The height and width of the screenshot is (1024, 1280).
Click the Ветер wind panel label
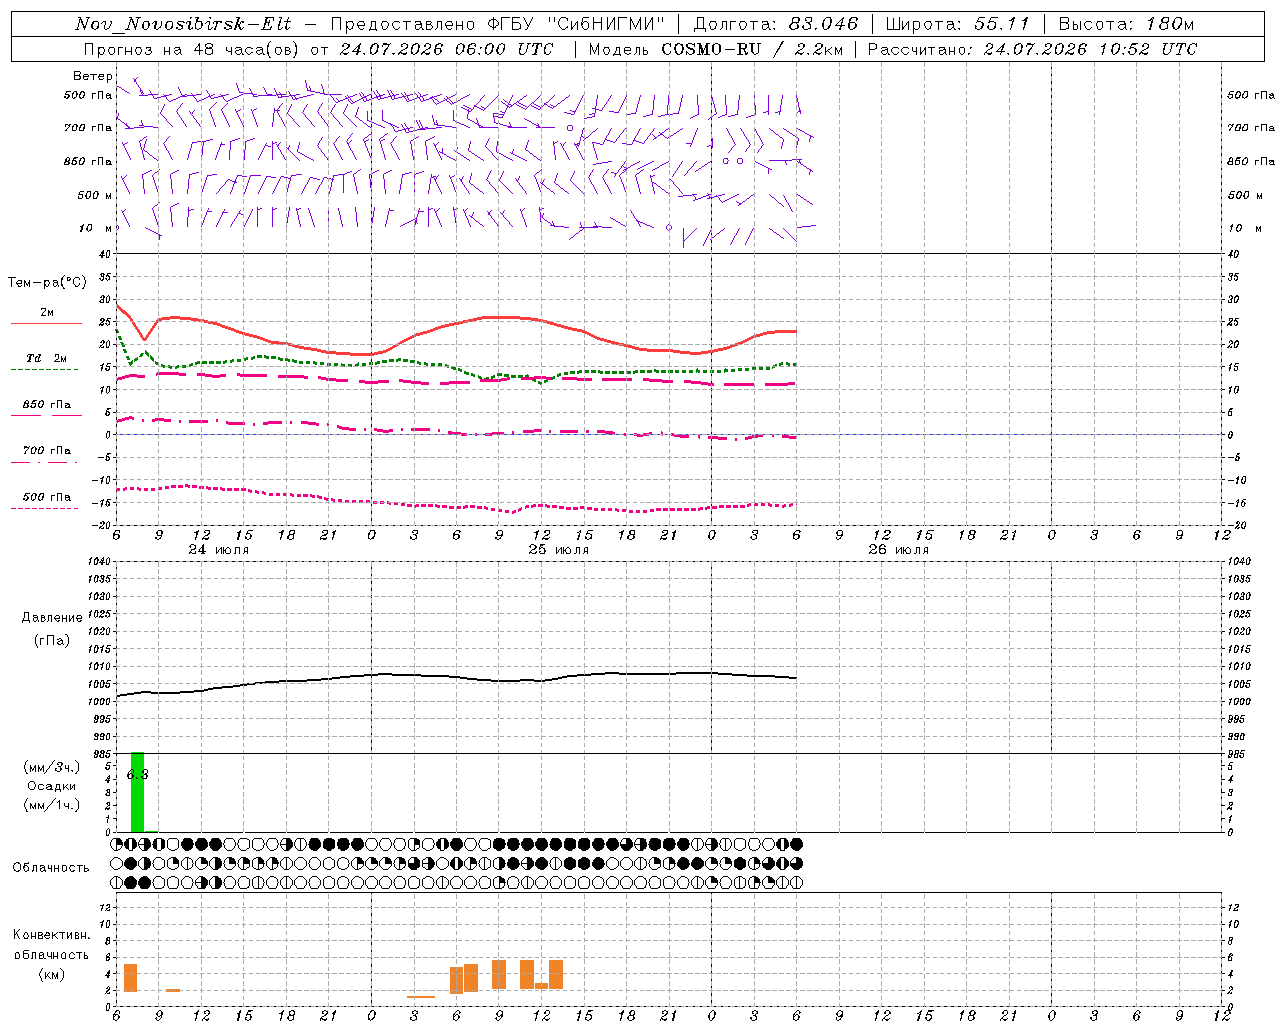point(93,76)
